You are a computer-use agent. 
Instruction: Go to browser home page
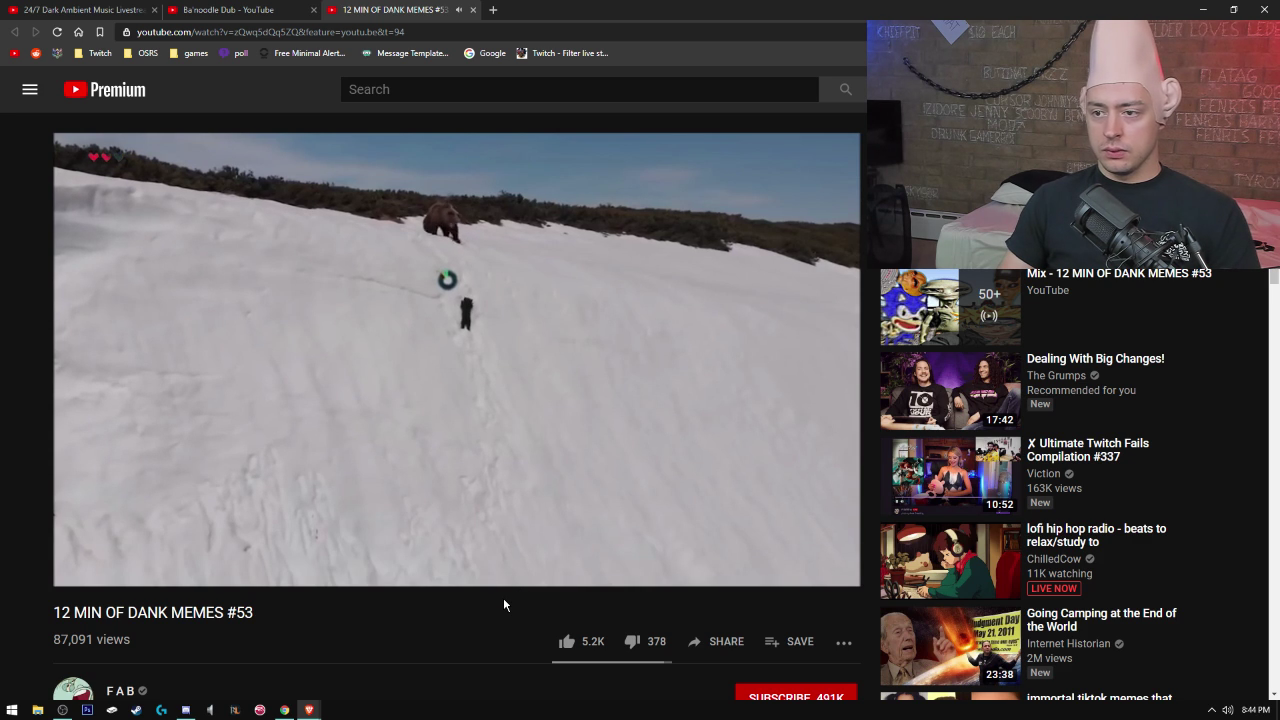pyautogui.click(x=78, y=32)
